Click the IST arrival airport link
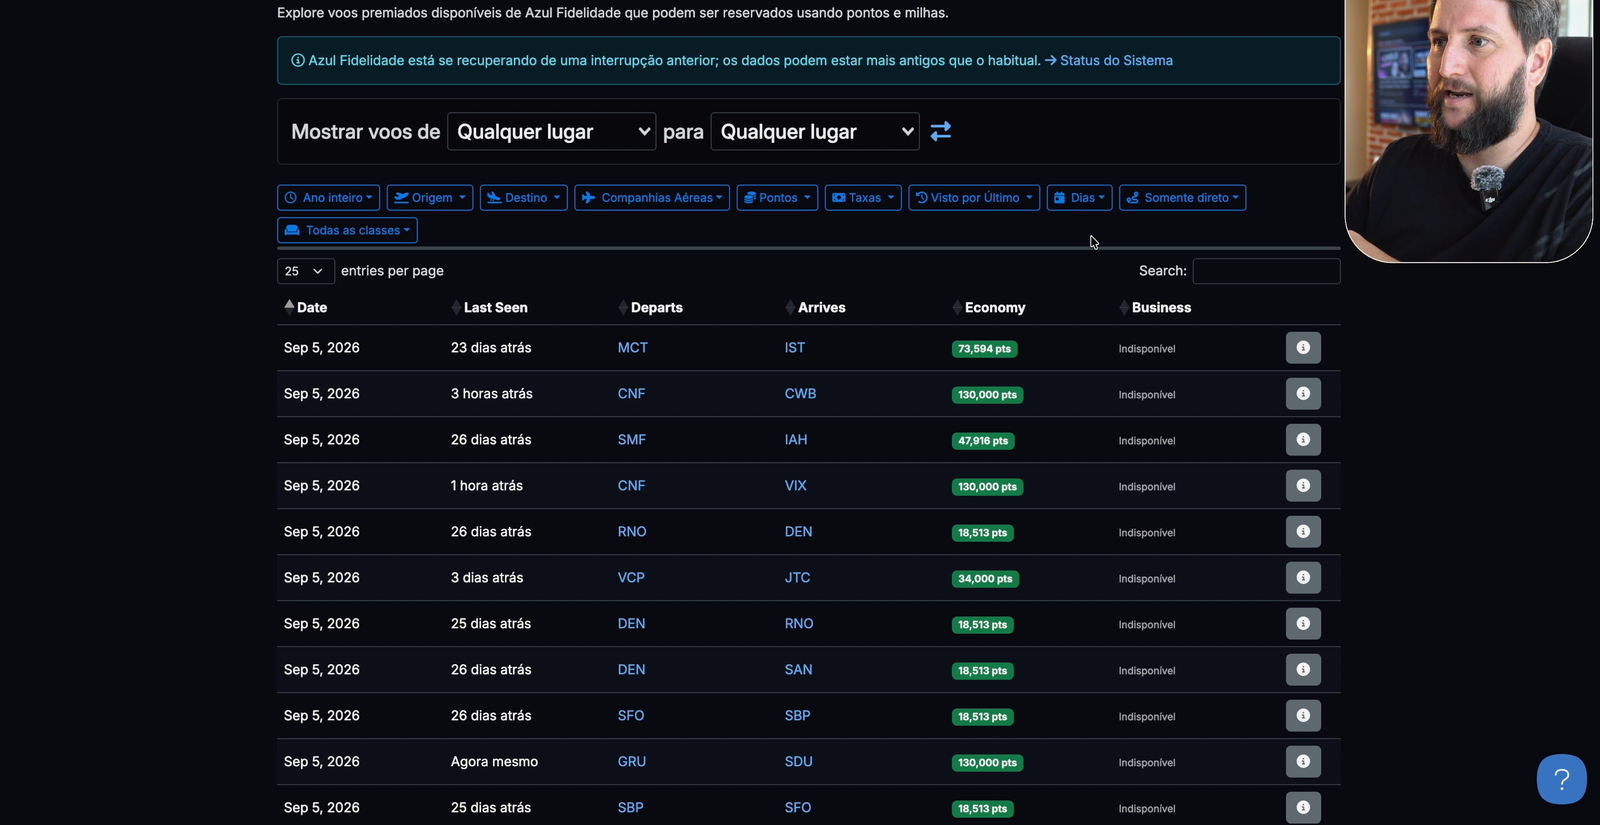Screen dimensions: 1600x825 [x=795, y=348]
